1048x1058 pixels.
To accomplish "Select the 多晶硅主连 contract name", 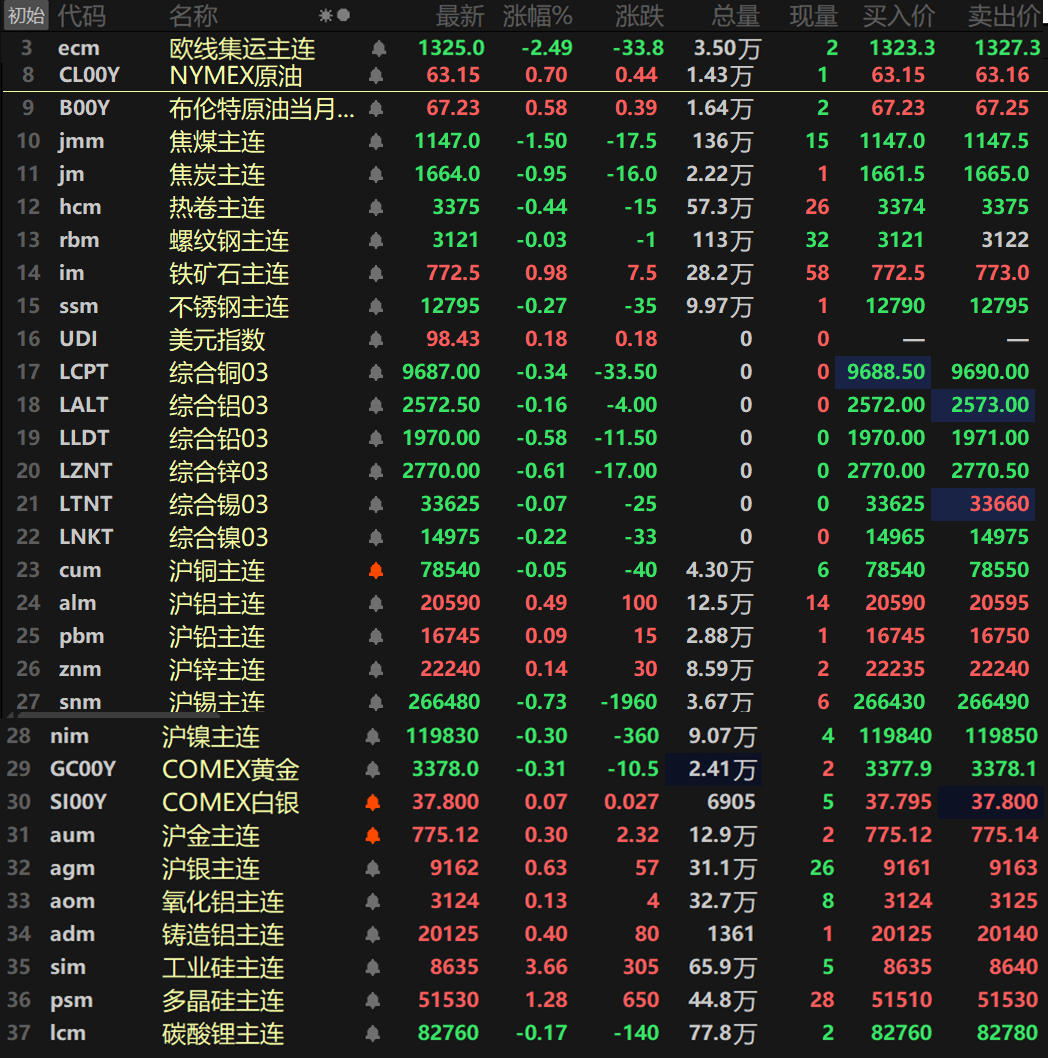I will coord(223,1000).
